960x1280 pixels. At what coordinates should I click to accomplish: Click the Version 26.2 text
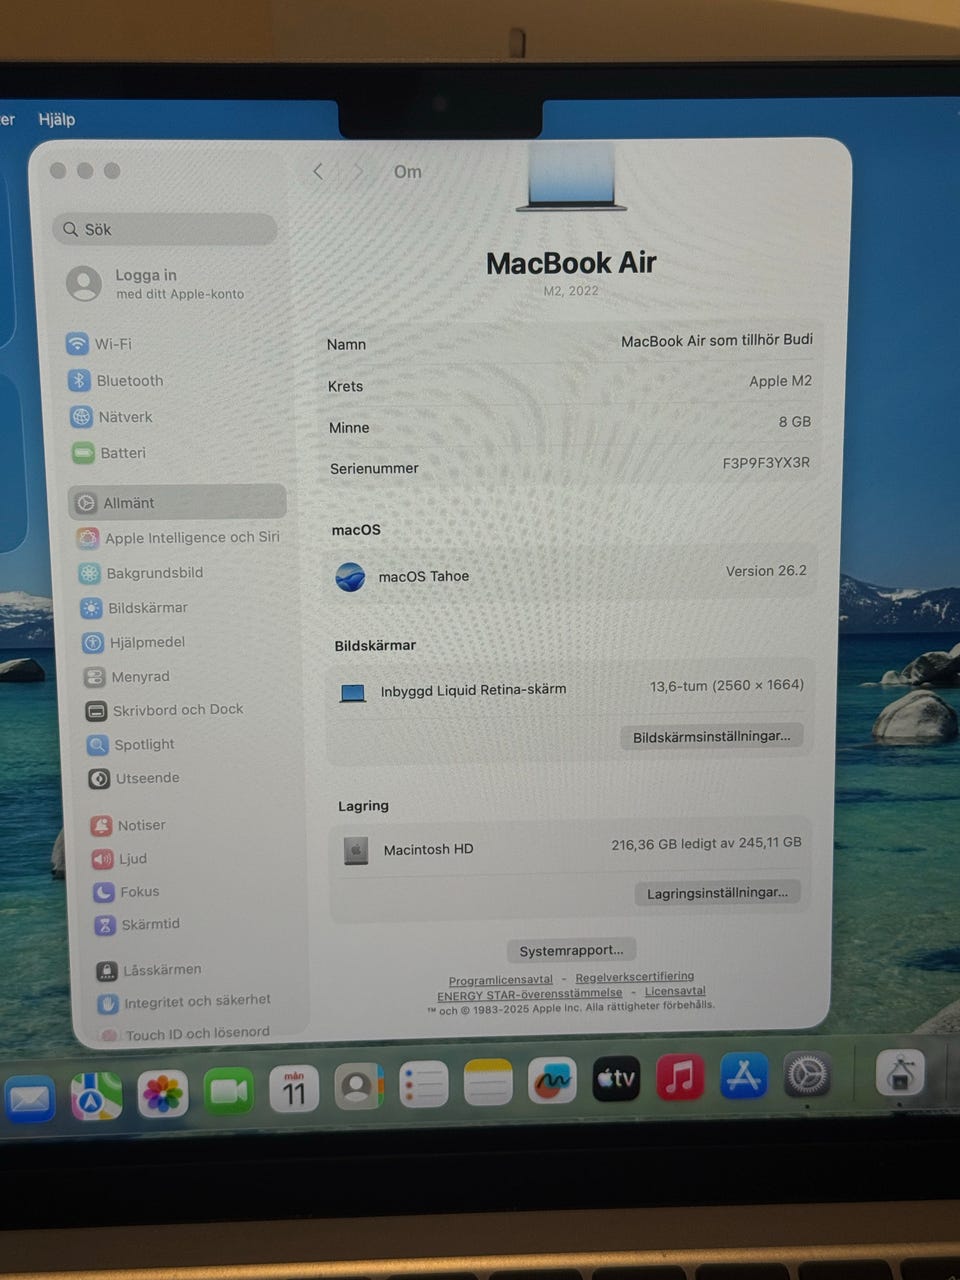(x=766, y=571)
